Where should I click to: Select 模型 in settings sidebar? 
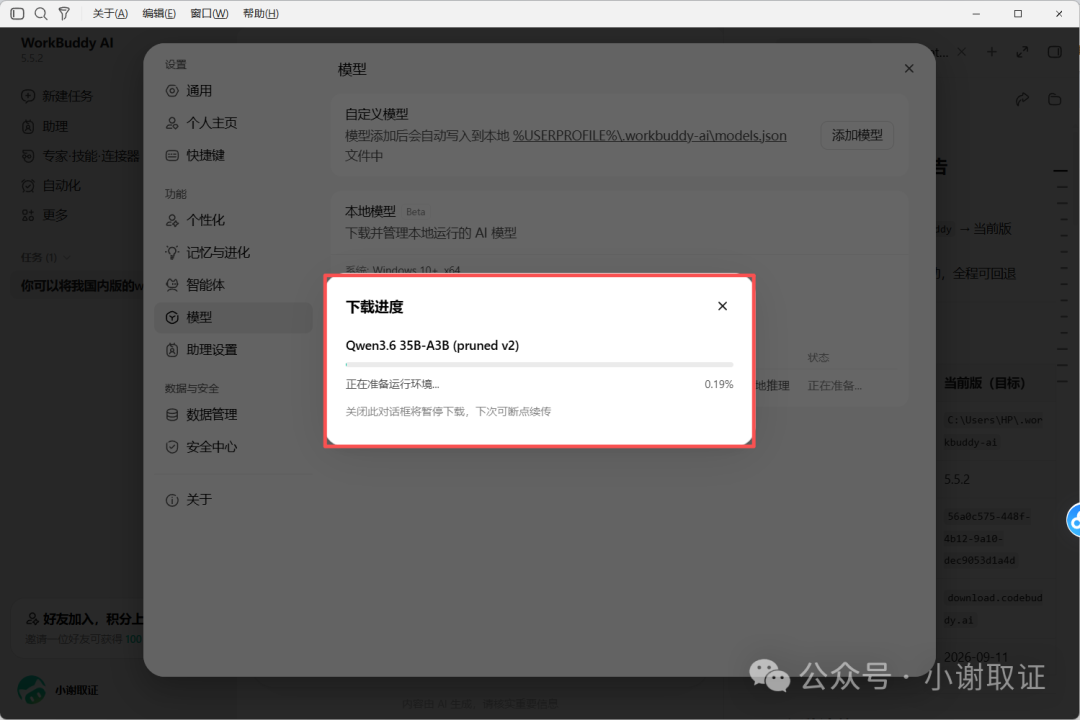click(233, 317)
